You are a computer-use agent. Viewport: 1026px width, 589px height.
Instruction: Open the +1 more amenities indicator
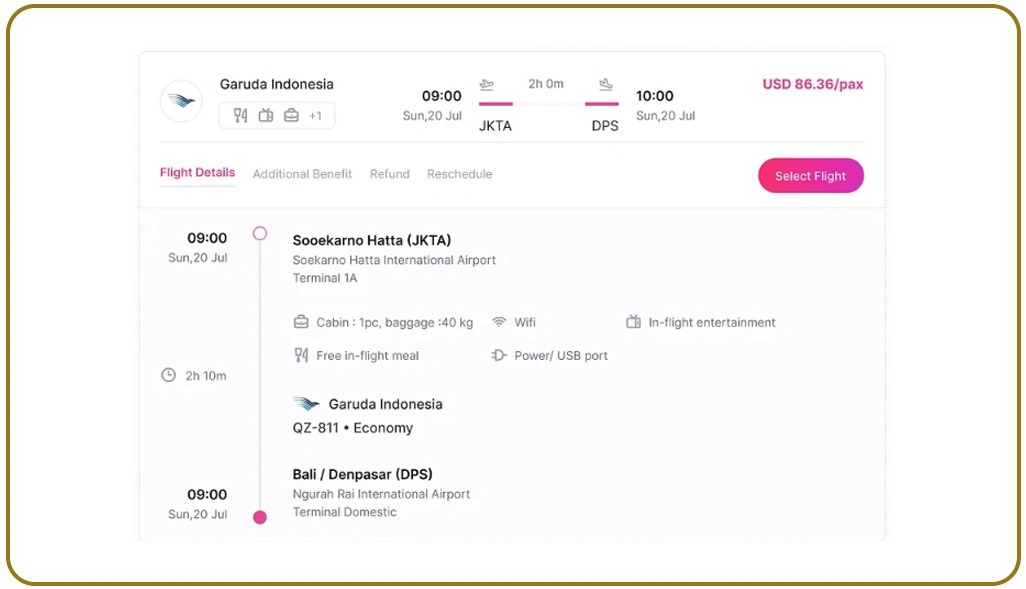pos(315,116)
